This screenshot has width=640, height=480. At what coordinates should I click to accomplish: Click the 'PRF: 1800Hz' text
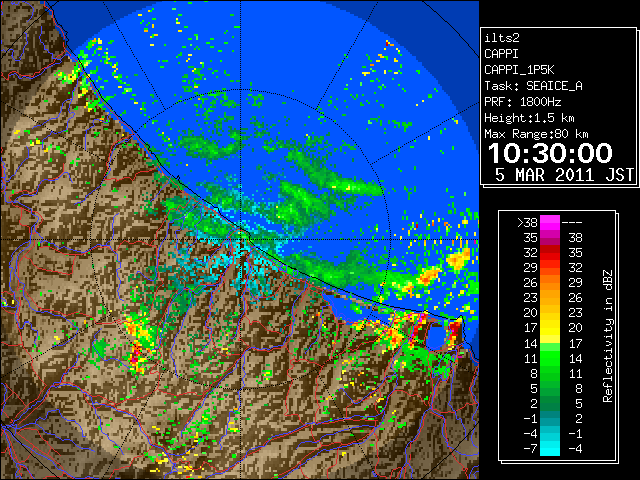pyautogui.click(x=523, y=102)
